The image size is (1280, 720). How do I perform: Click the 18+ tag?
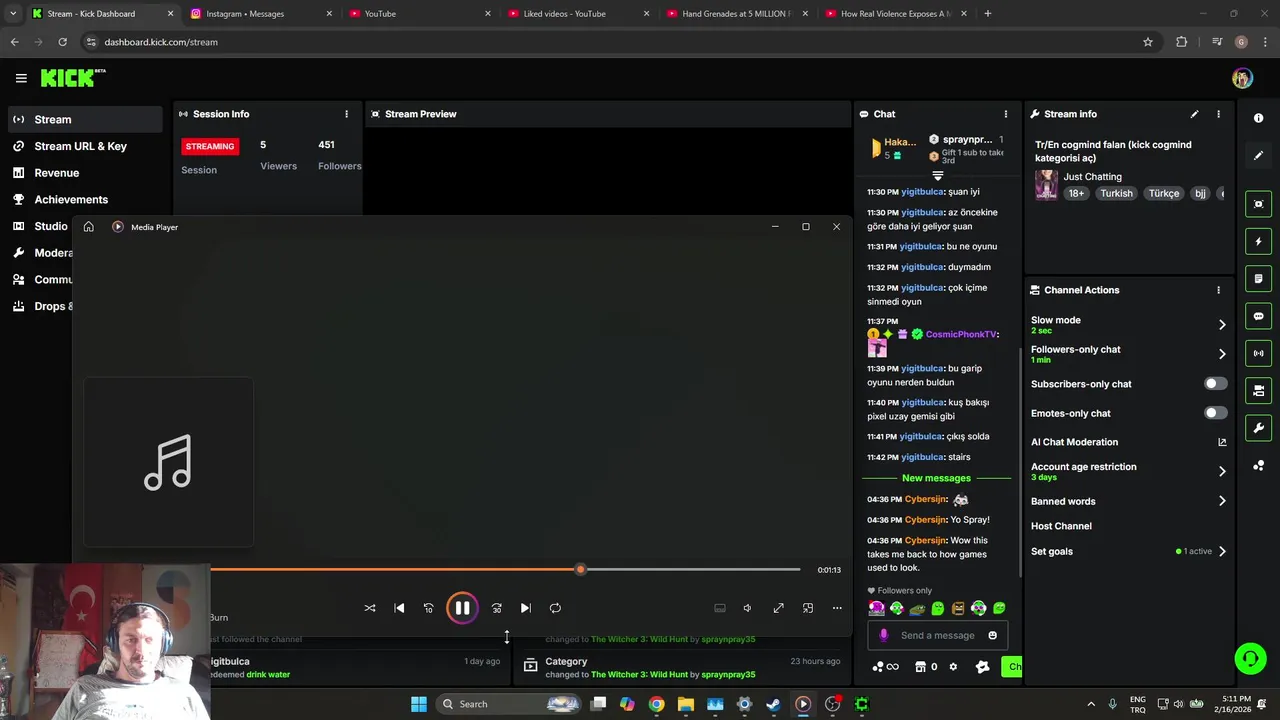1075,193
